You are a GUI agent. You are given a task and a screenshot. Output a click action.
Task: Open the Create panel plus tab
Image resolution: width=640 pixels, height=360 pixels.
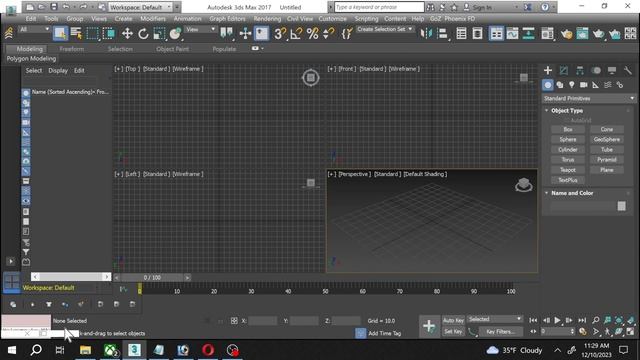548,70
